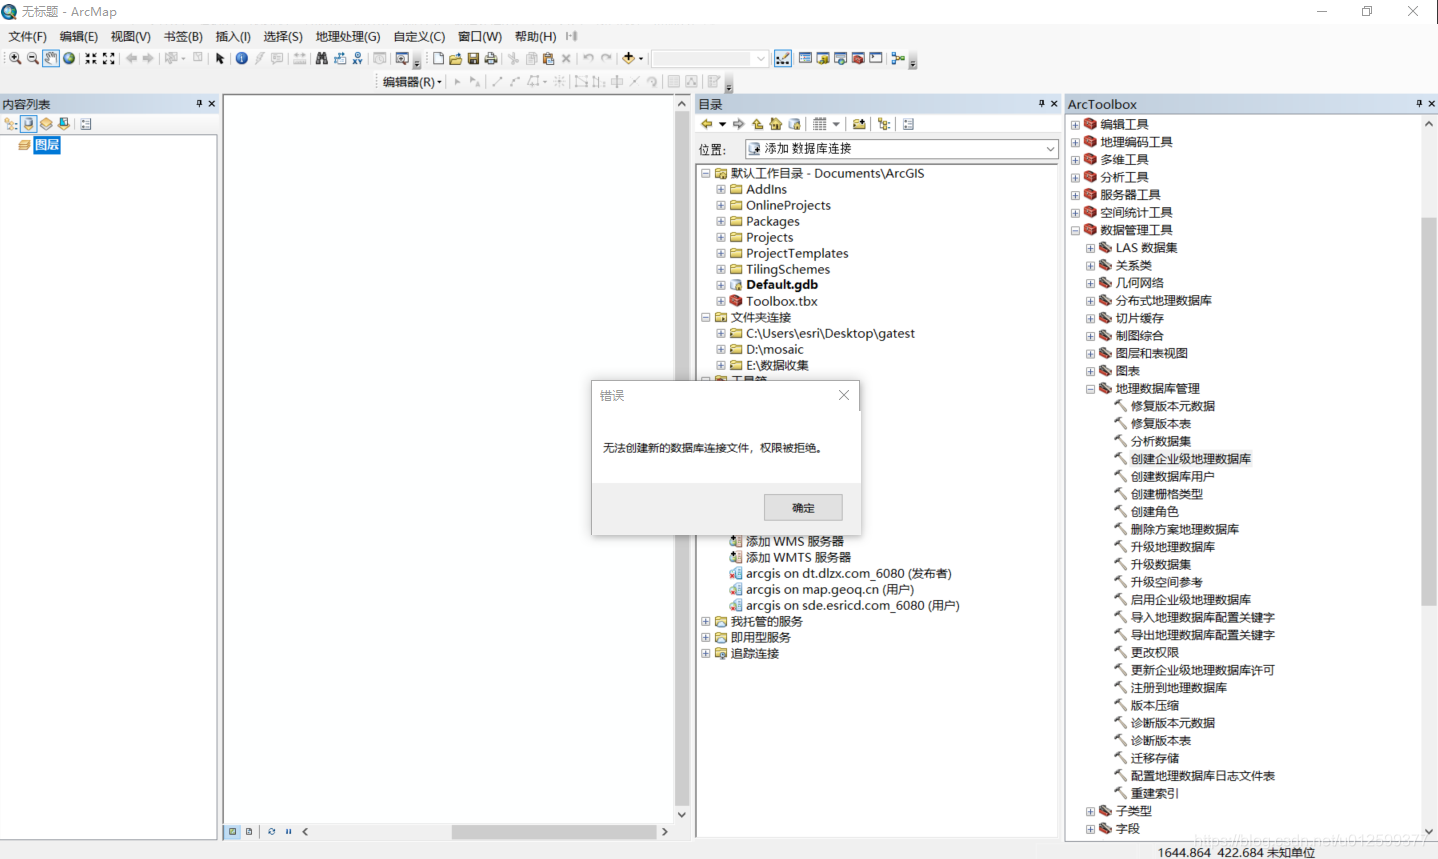Select the Zoom Out tool
Image resolution: width=1438 pixels, height=859 pixels.
(33, 59)
